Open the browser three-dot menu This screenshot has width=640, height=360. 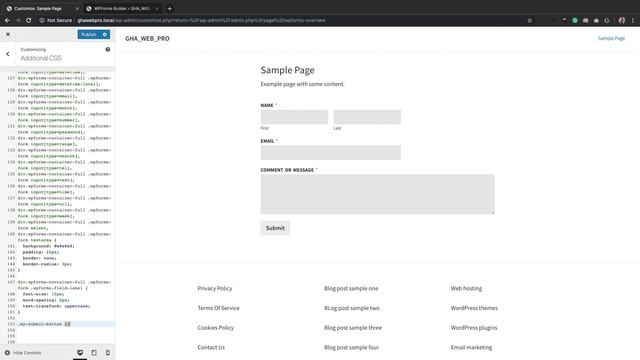pos(633,20)
